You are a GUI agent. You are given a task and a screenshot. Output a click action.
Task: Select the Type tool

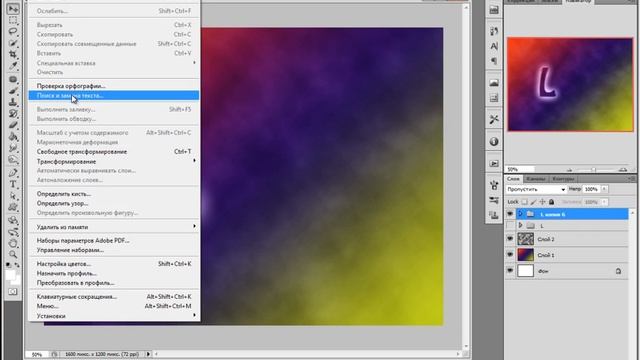coord(13,184)
